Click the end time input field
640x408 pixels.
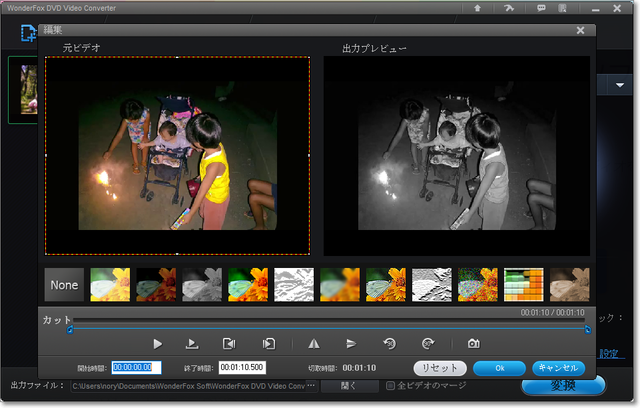[x=243, y=368]
